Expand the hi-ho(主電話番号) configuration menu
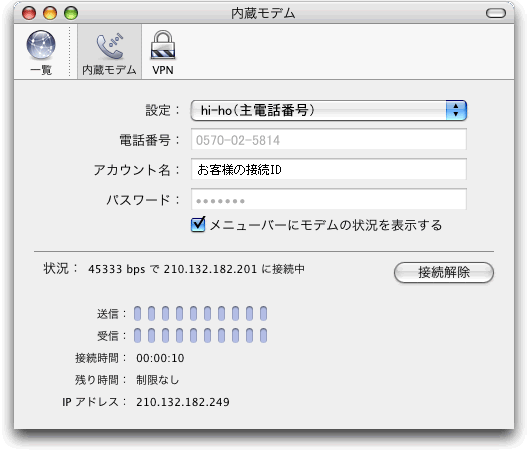The height and width of the screenshot is (452, 528). (x=328, y=110)
